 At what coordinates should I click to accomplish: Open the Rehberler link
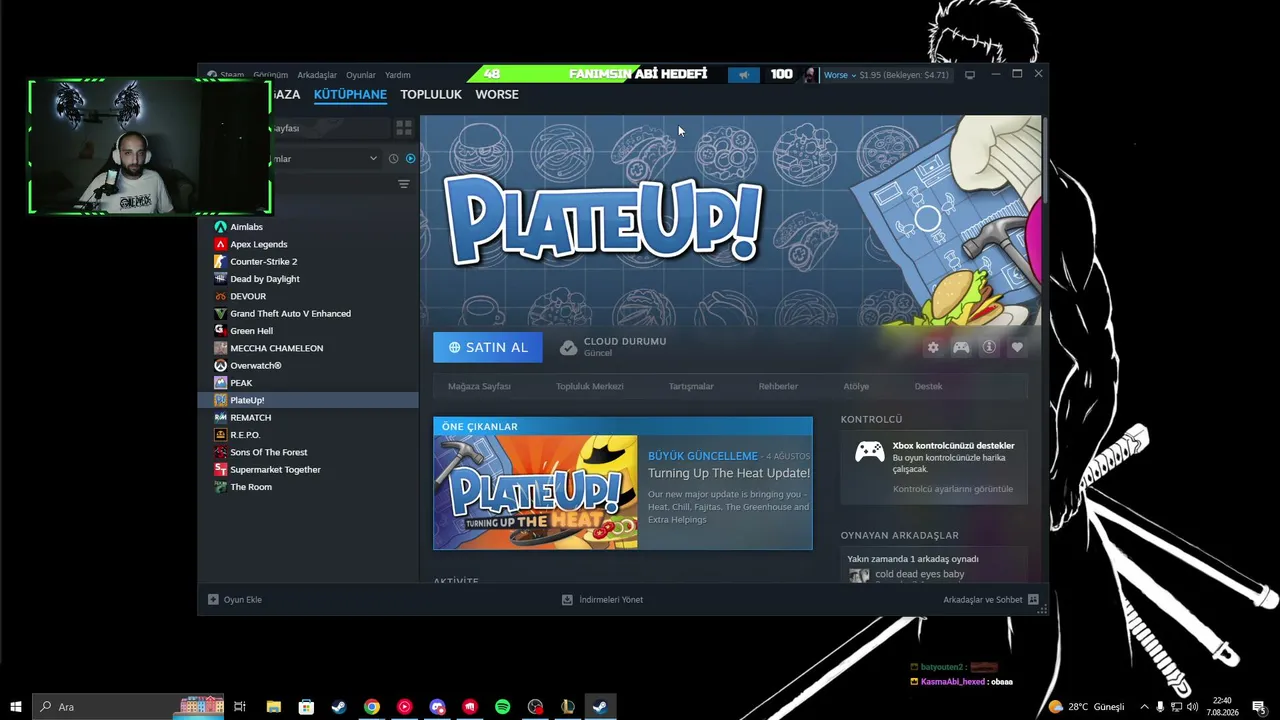click(778, 386)
